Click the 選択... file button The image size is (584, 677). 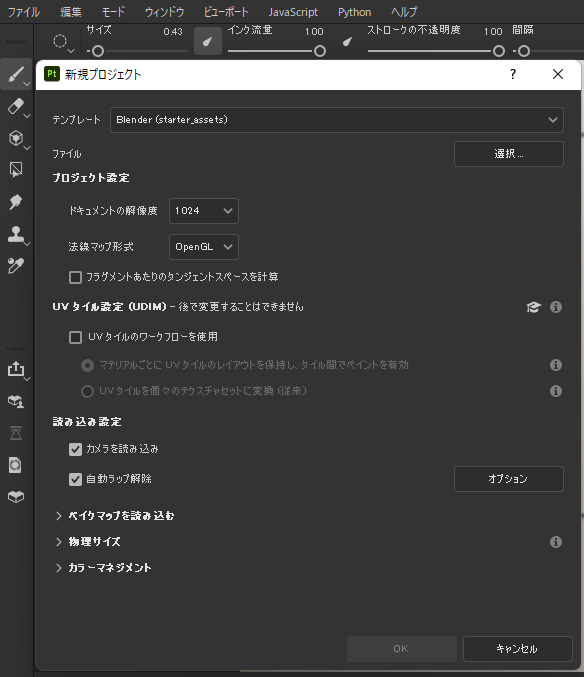[509, 154]
